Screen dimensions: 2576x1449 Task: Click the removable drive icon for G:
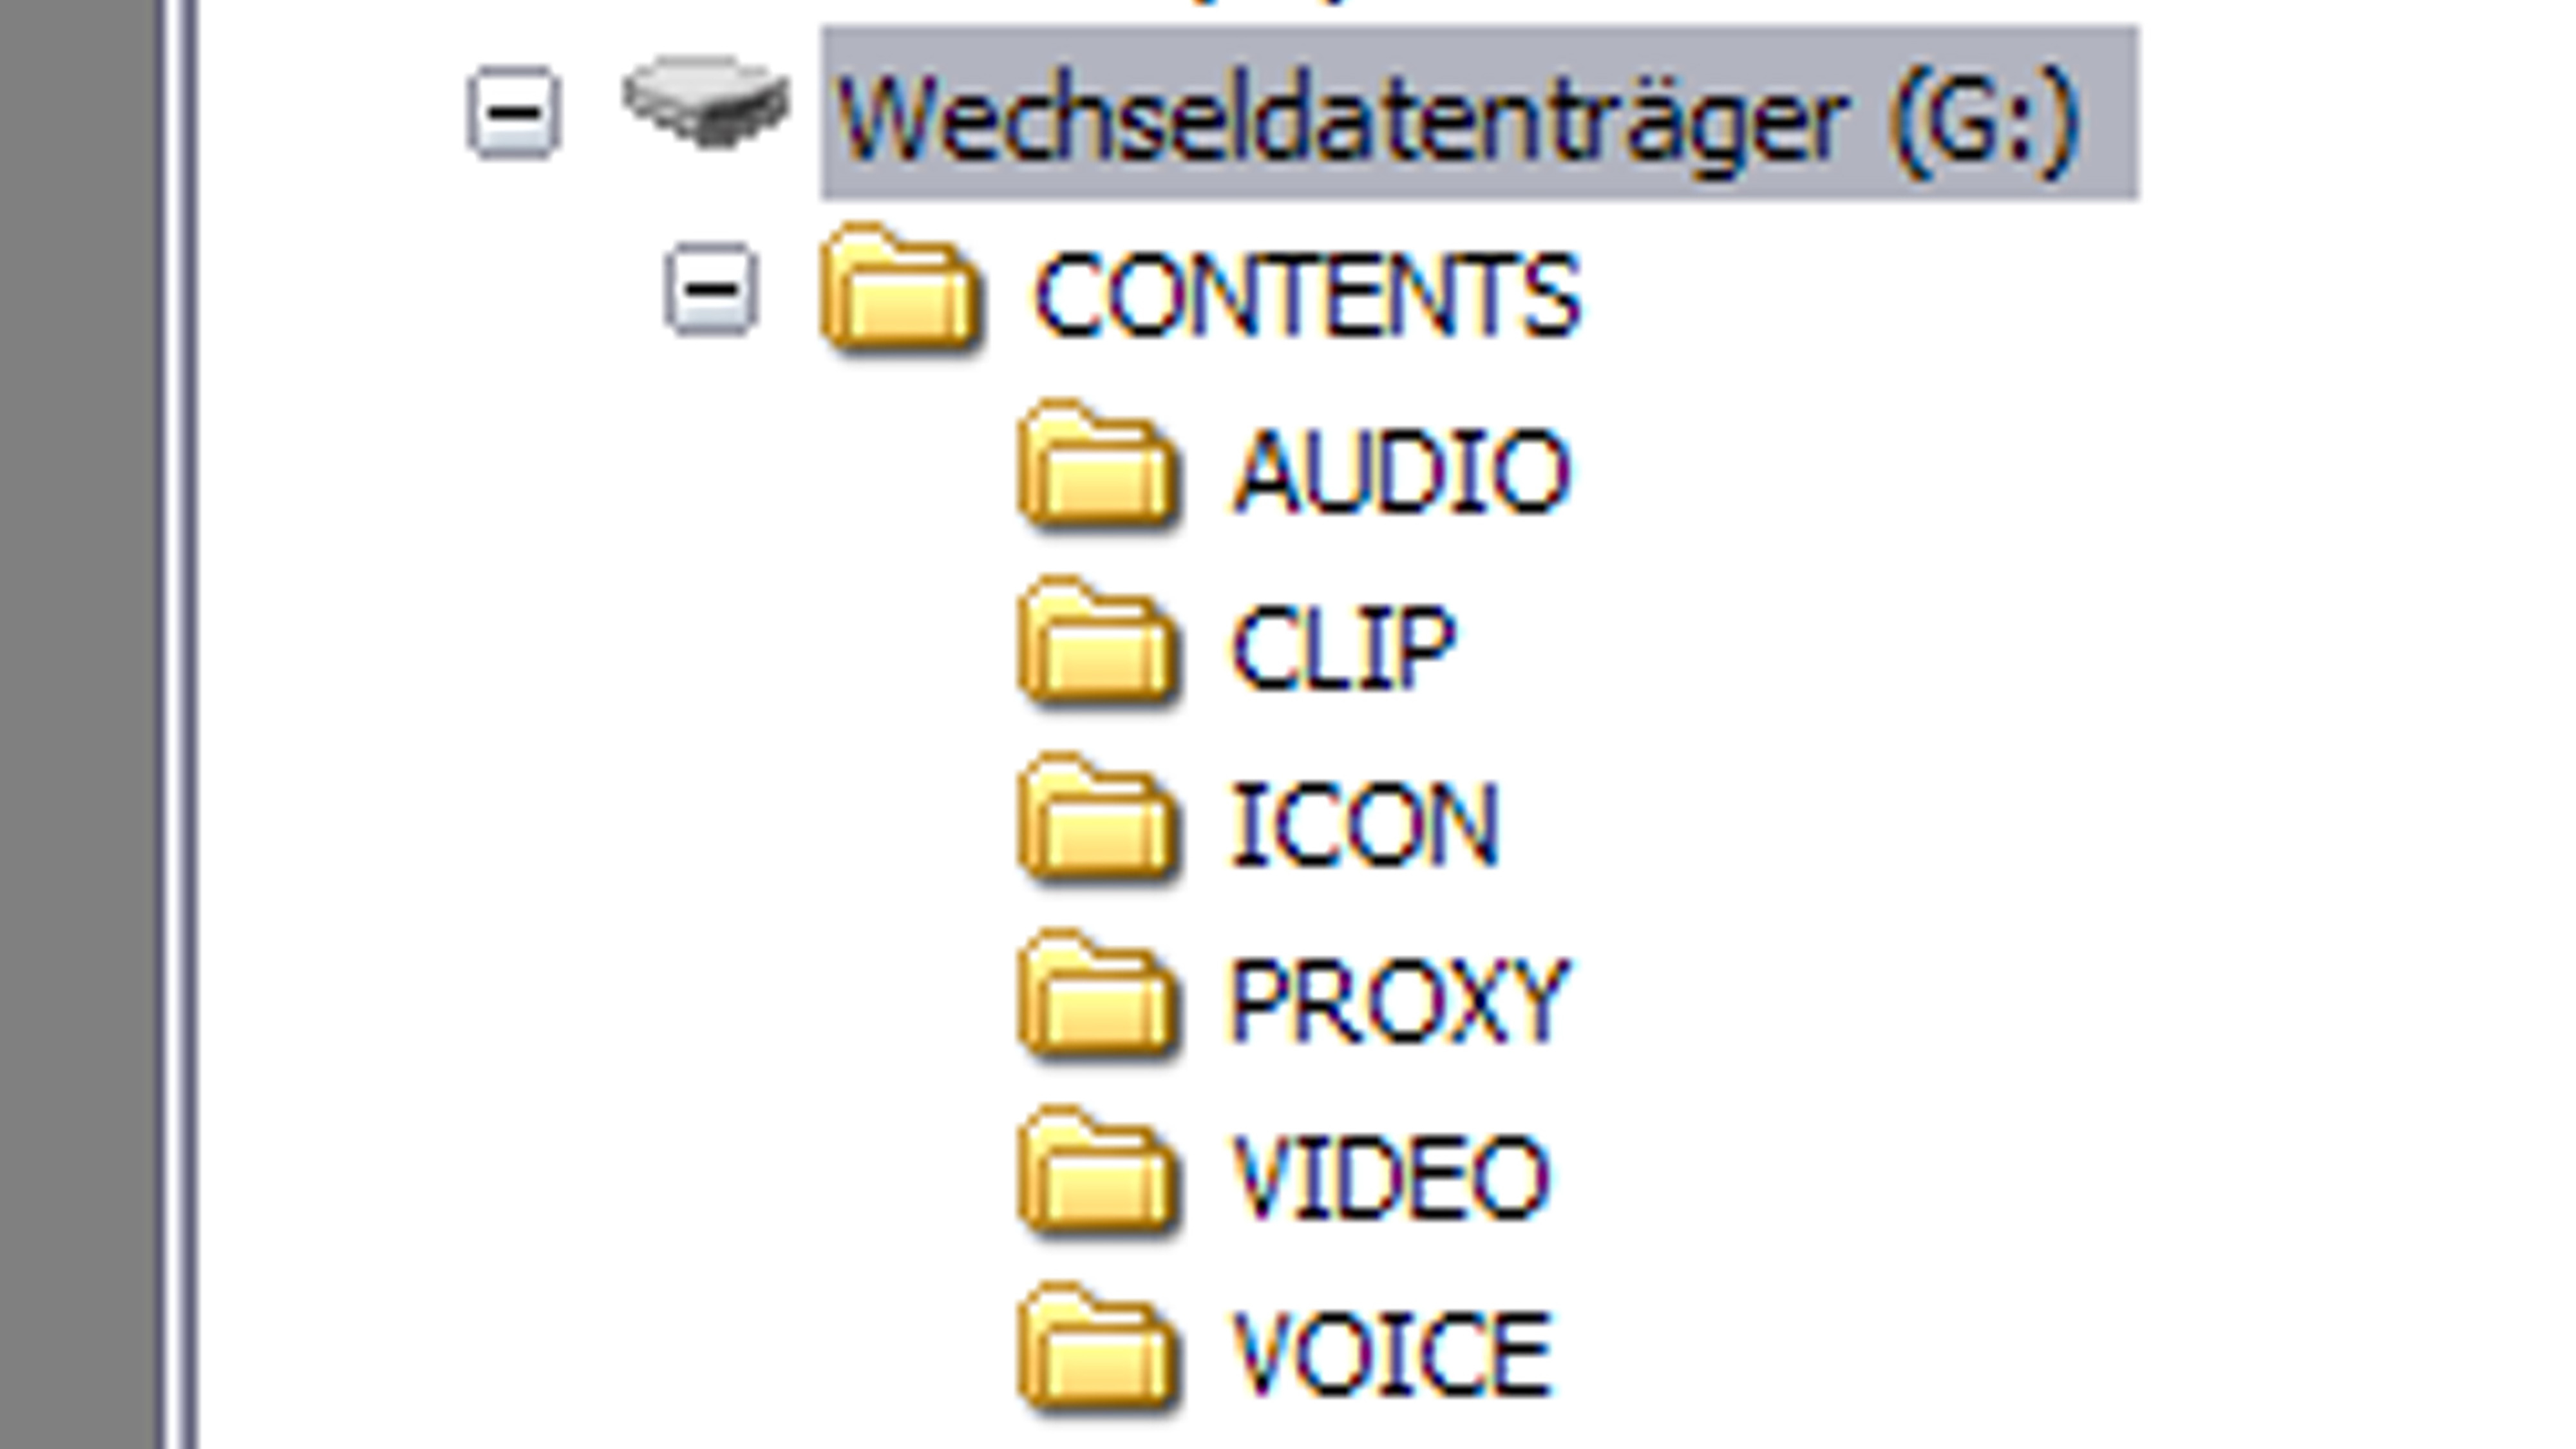[x=706, y=102]
